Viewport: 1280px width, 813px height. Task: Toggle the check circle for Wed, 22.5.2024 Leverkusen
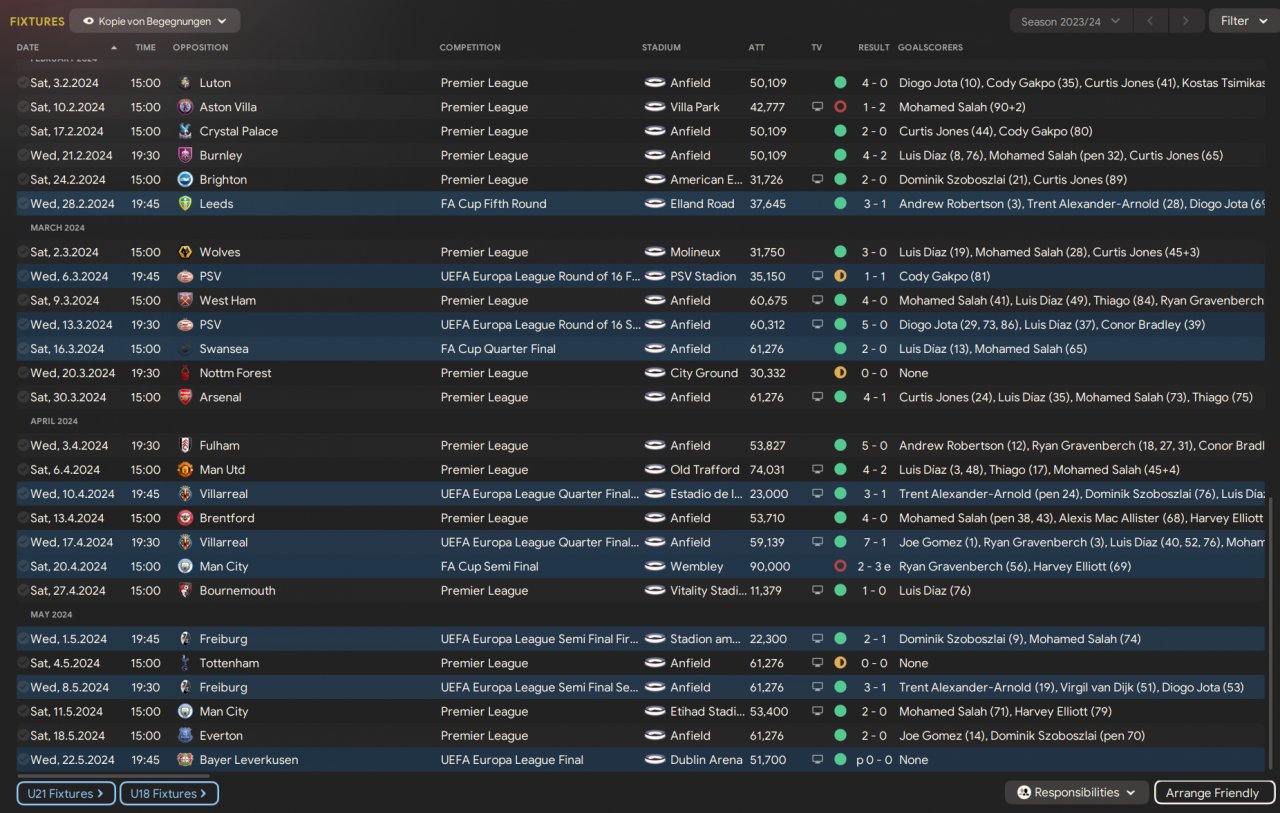pos(23,760)
